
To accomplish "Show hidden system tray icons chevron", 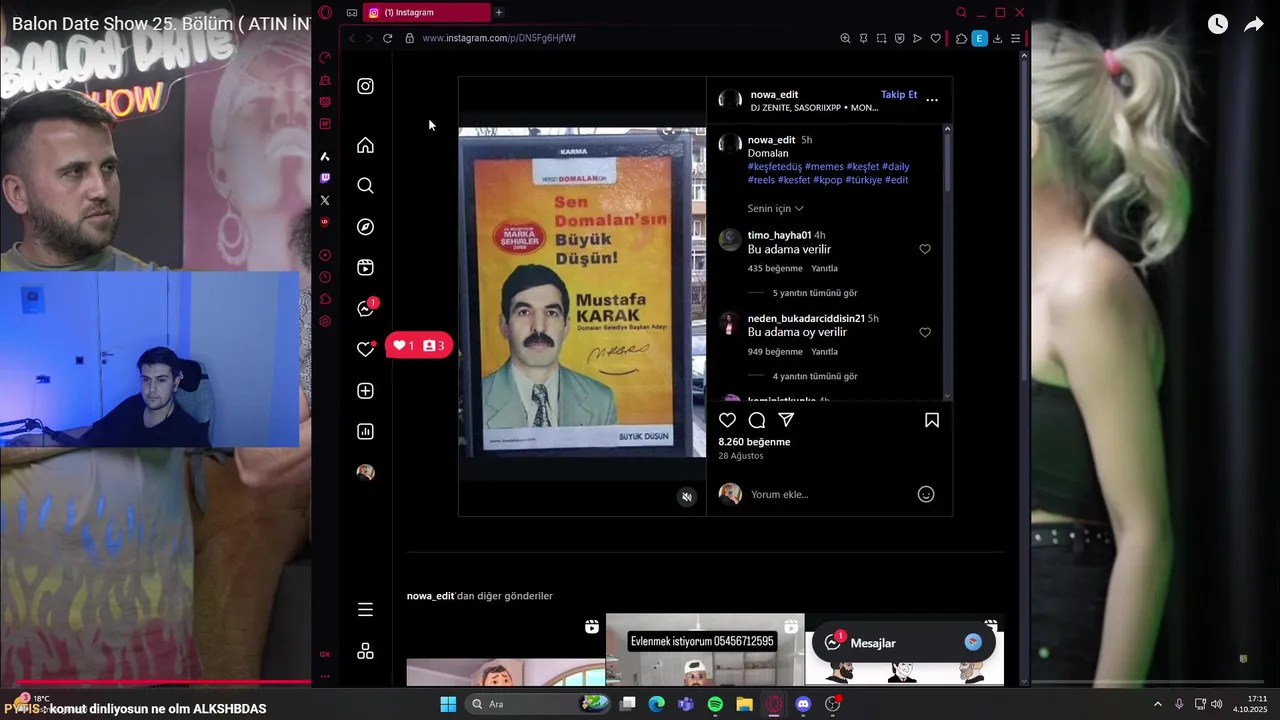I will pyautogui.click(x=1158, y=704).
